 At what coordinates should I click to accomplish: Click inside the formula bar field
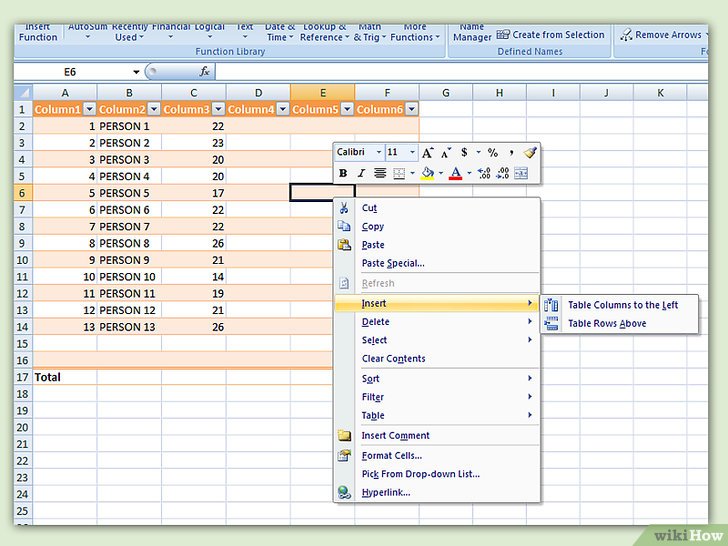click(x=462, y=72)
